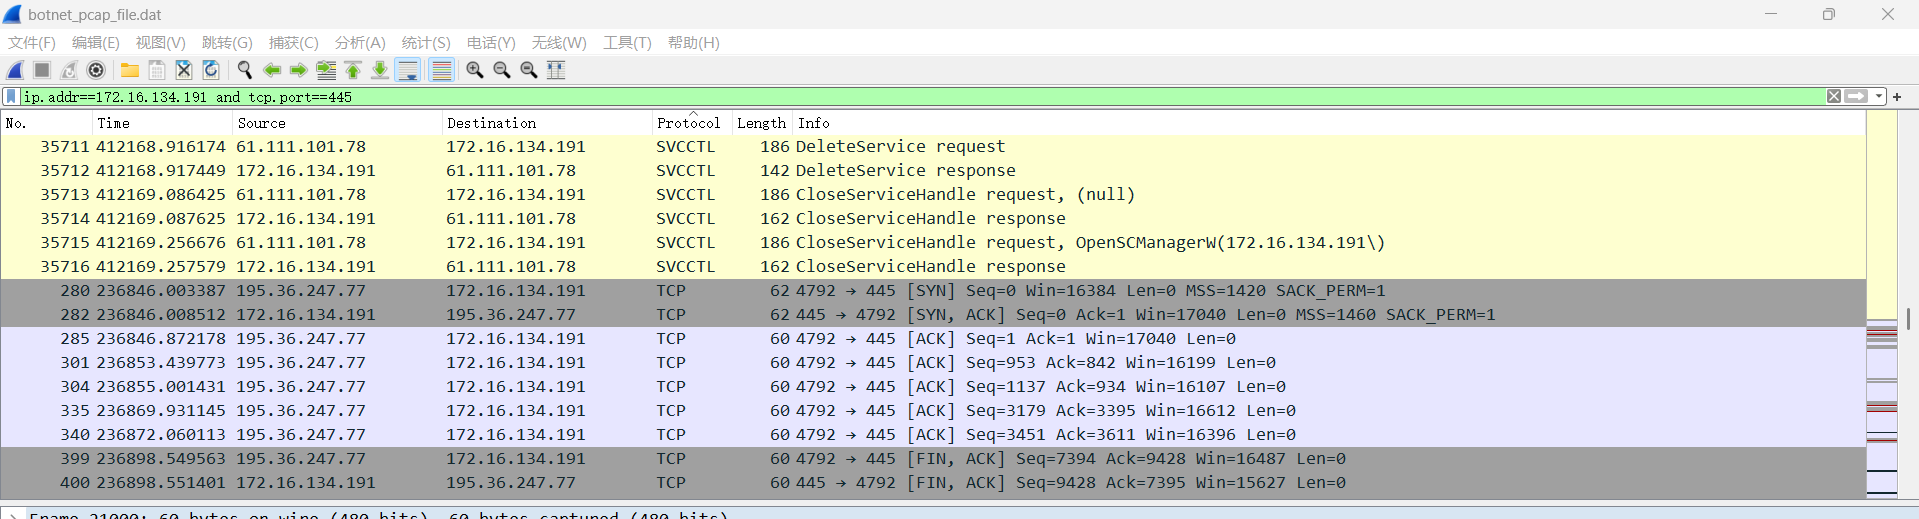Toggle packet list colorization
Image resolution: width=1919 pixels, height=519 pixels.
441,70
